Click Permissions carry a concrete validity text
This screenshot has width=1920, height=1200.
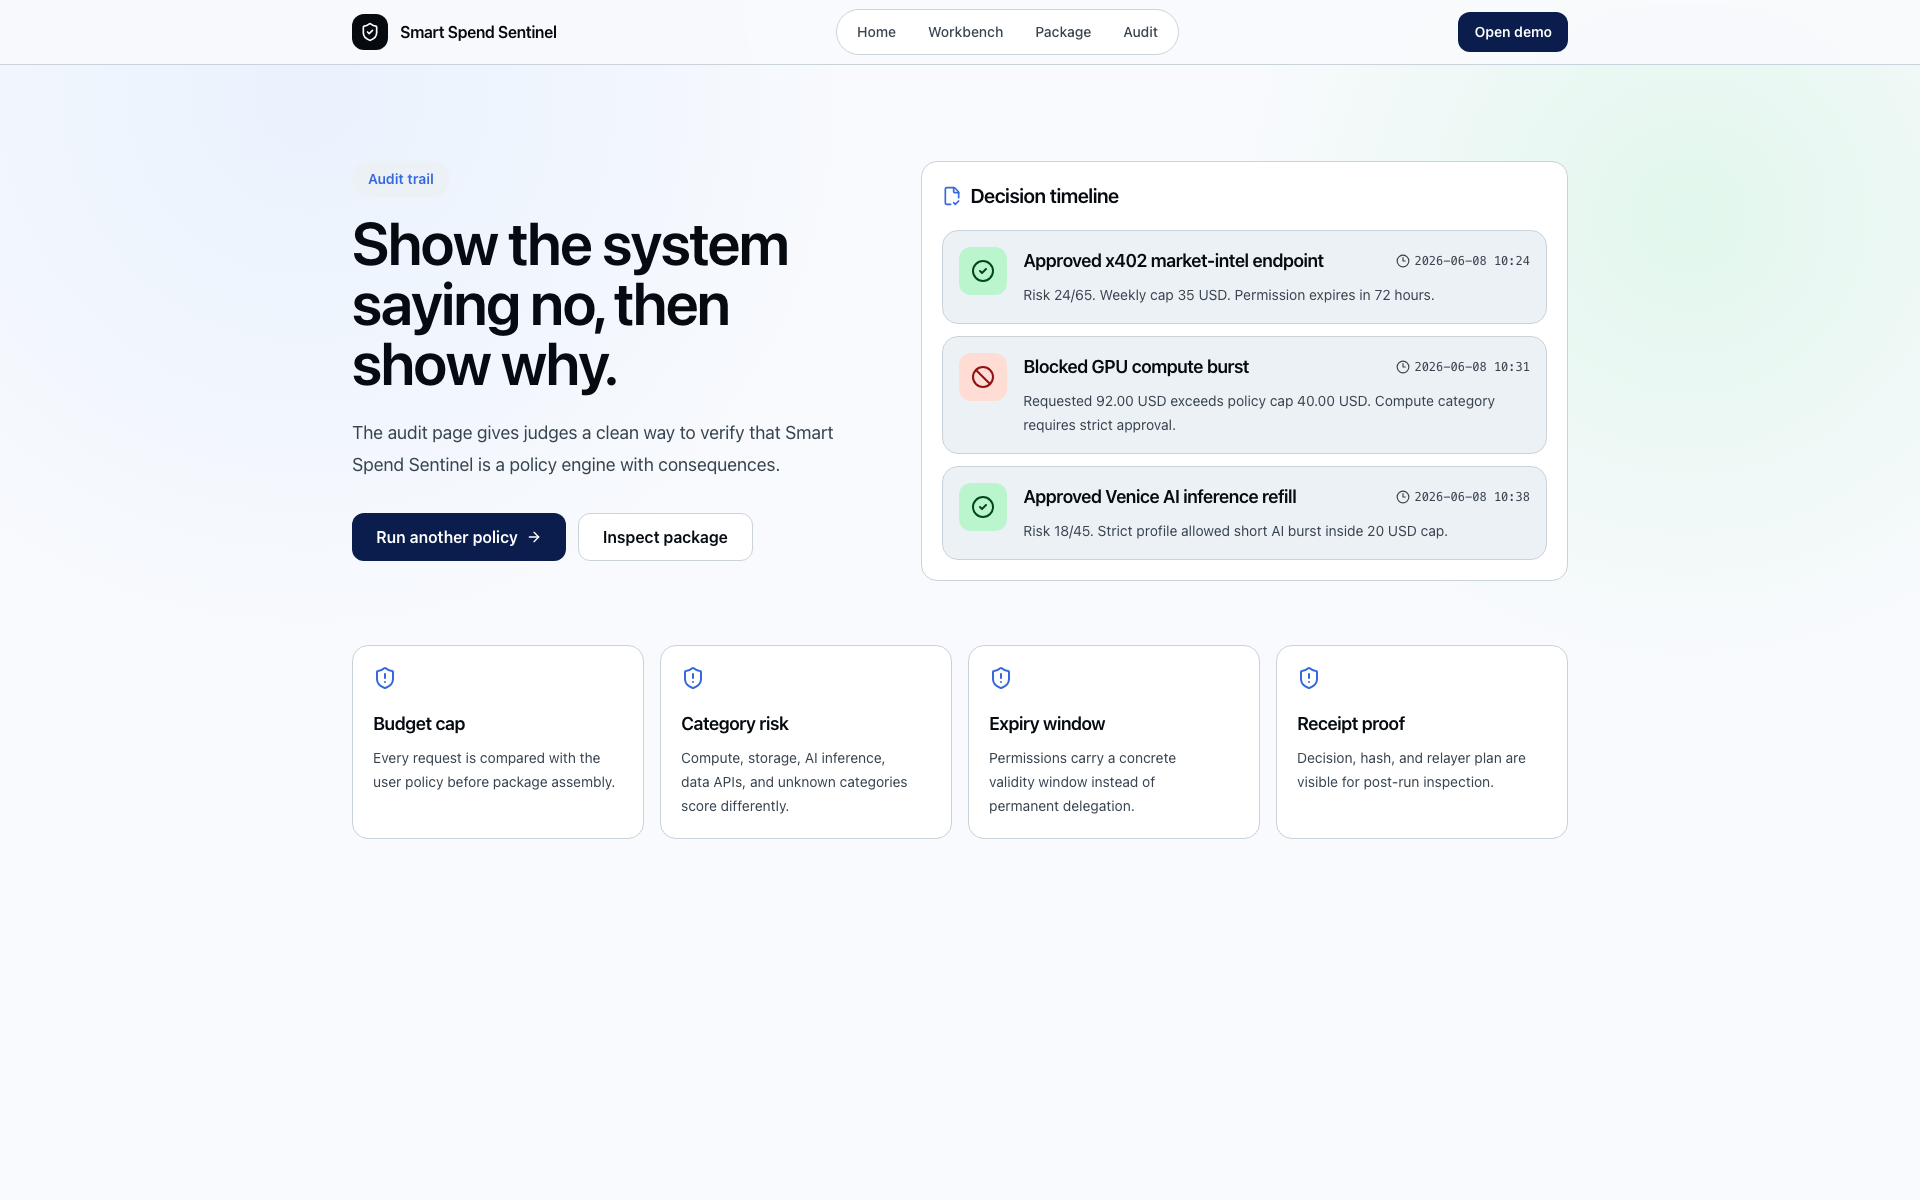pyautogui.click(x=1082, y=782)
